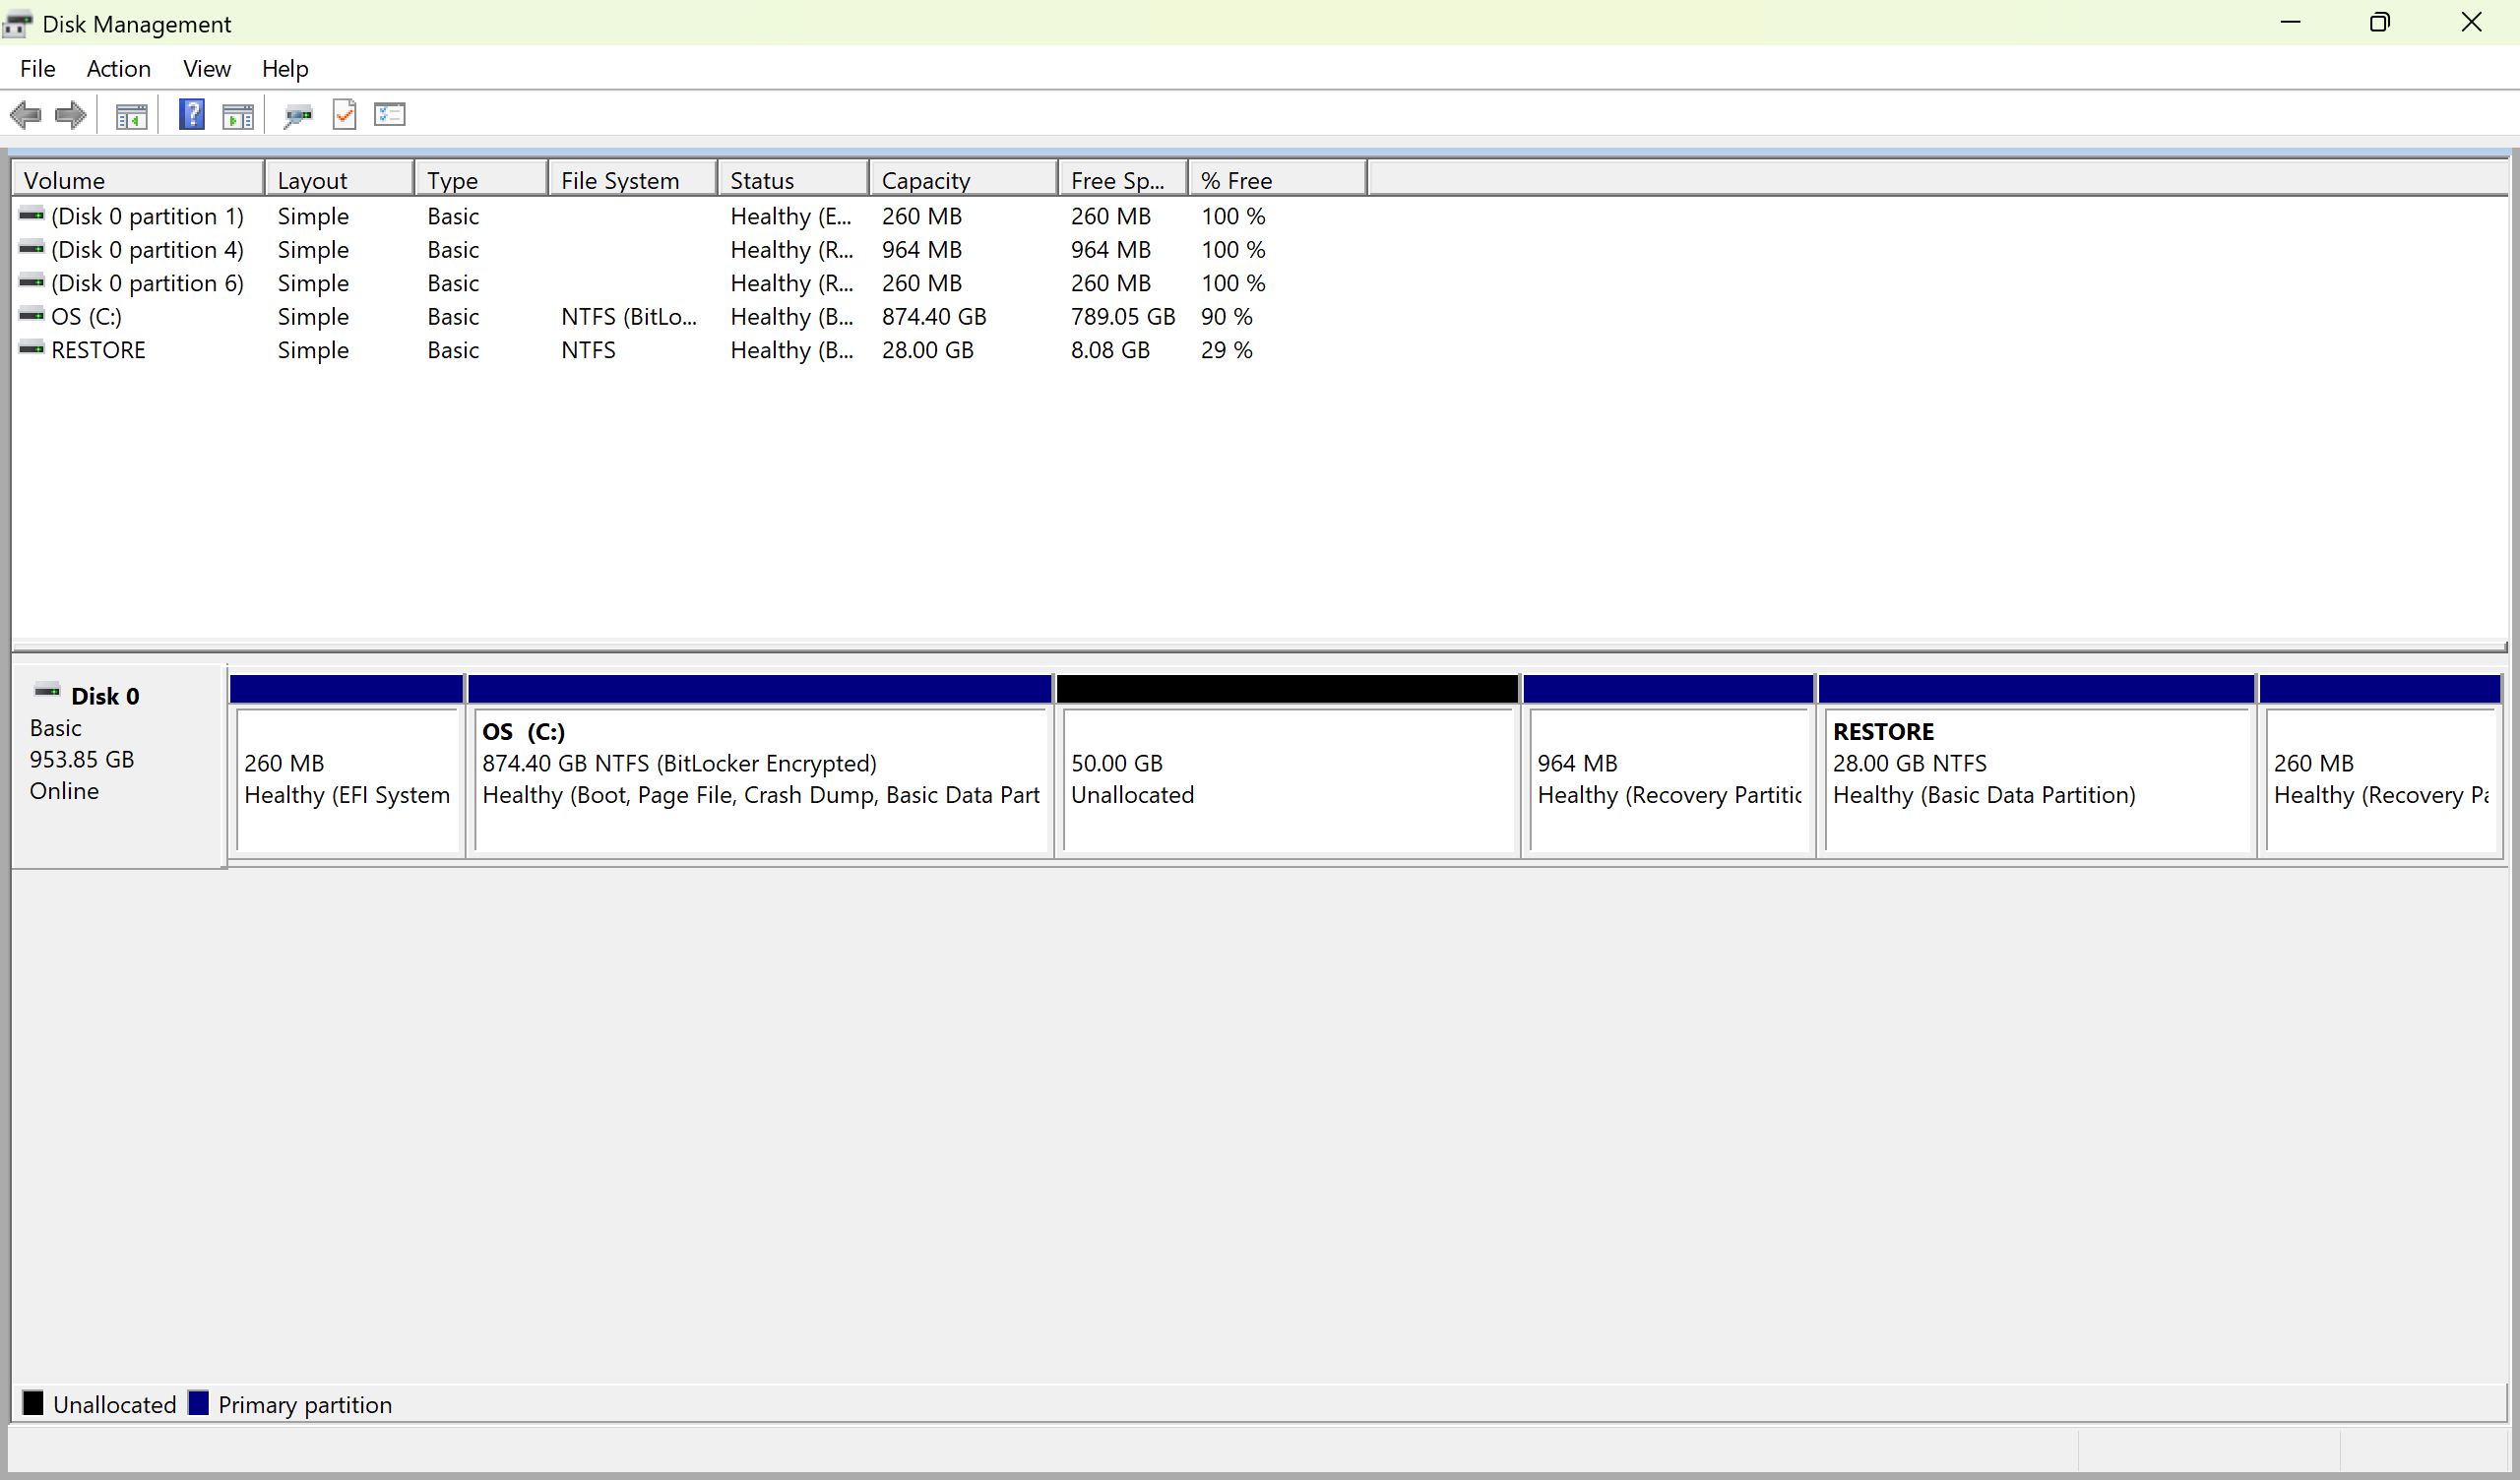
Task: Click the Free Sp... column header
Action: click(1123, 180)
